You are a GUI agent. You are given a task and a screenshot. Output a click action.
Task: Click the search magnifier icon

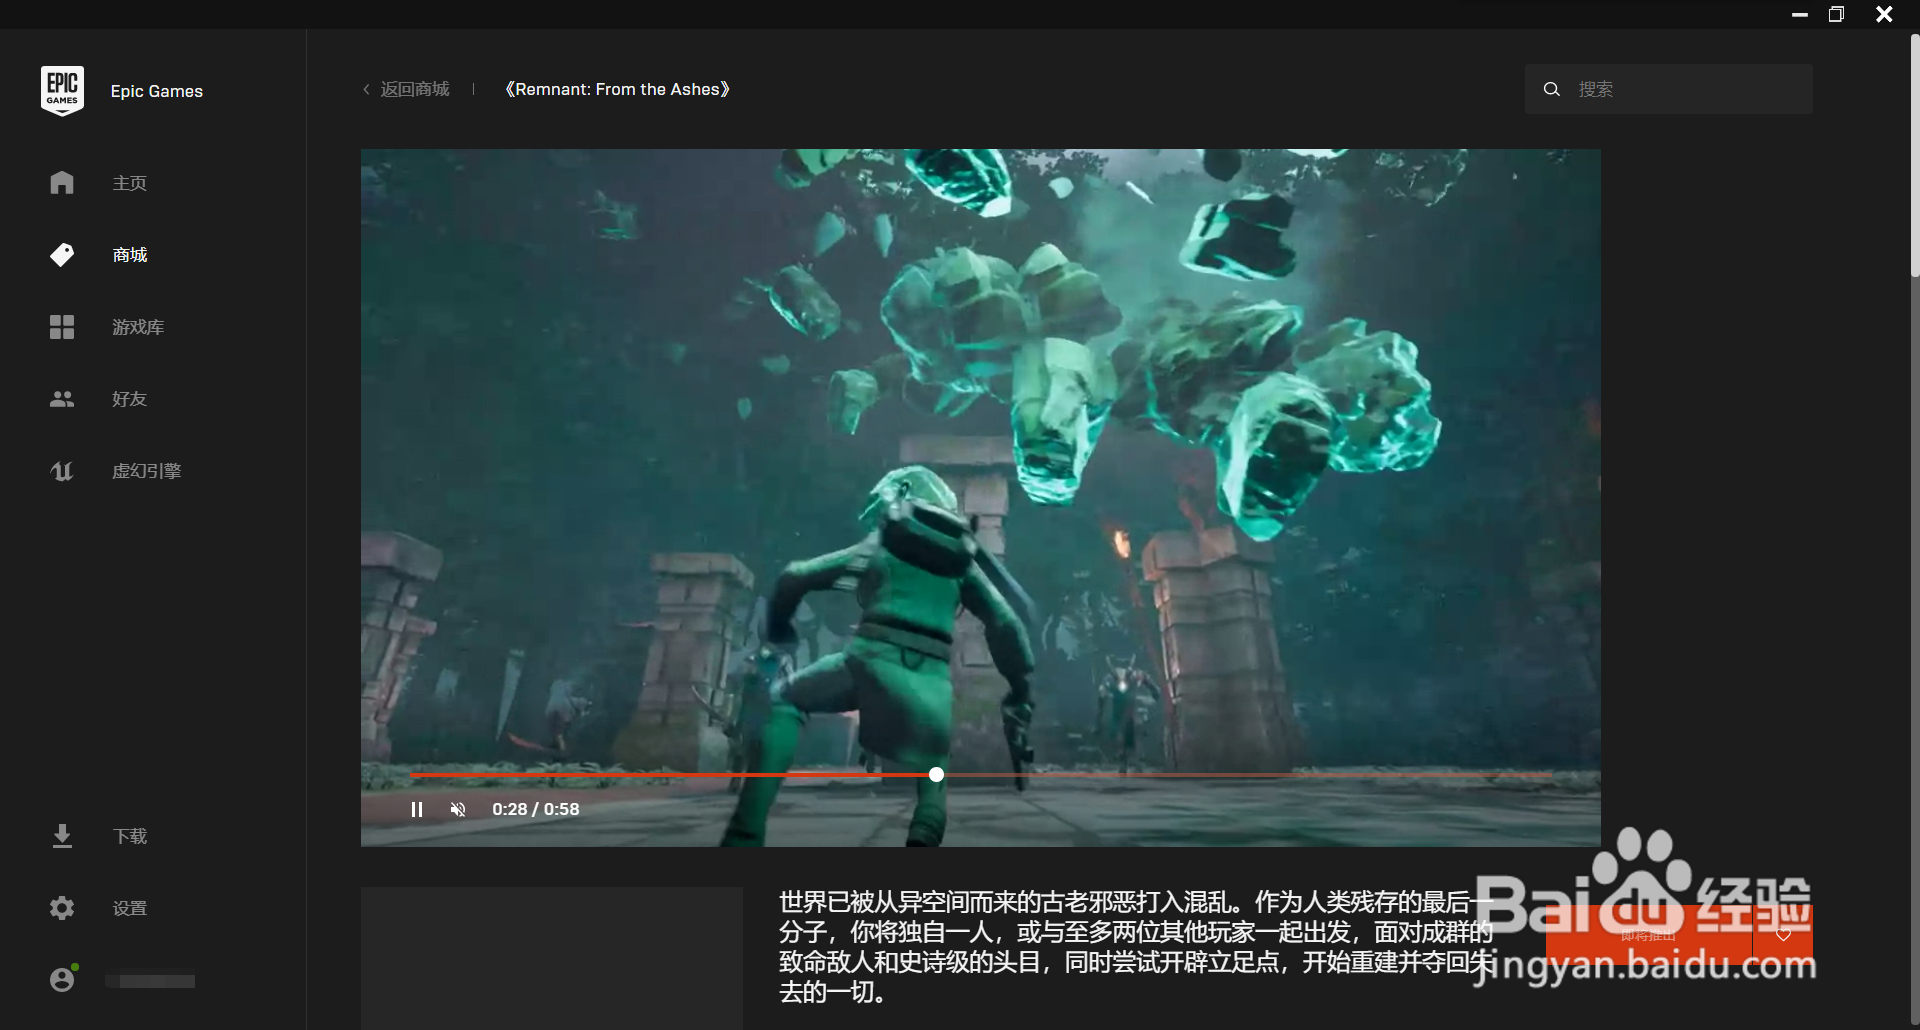tap(1551, 89)
